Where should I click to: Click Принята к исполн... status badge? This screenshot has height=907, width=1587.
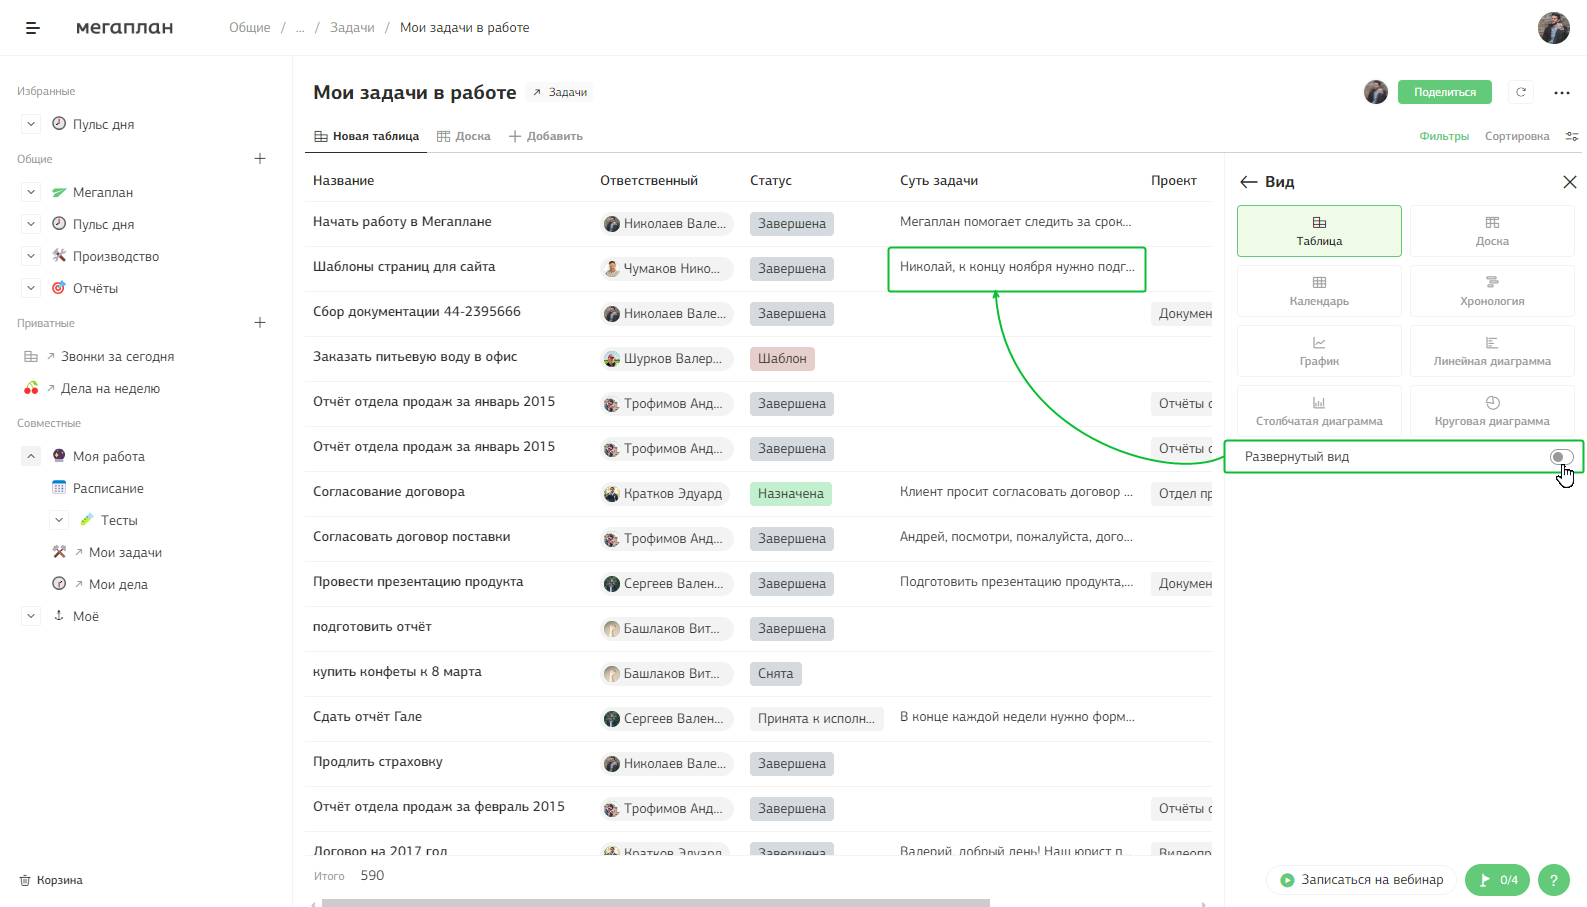pos(816,719)
